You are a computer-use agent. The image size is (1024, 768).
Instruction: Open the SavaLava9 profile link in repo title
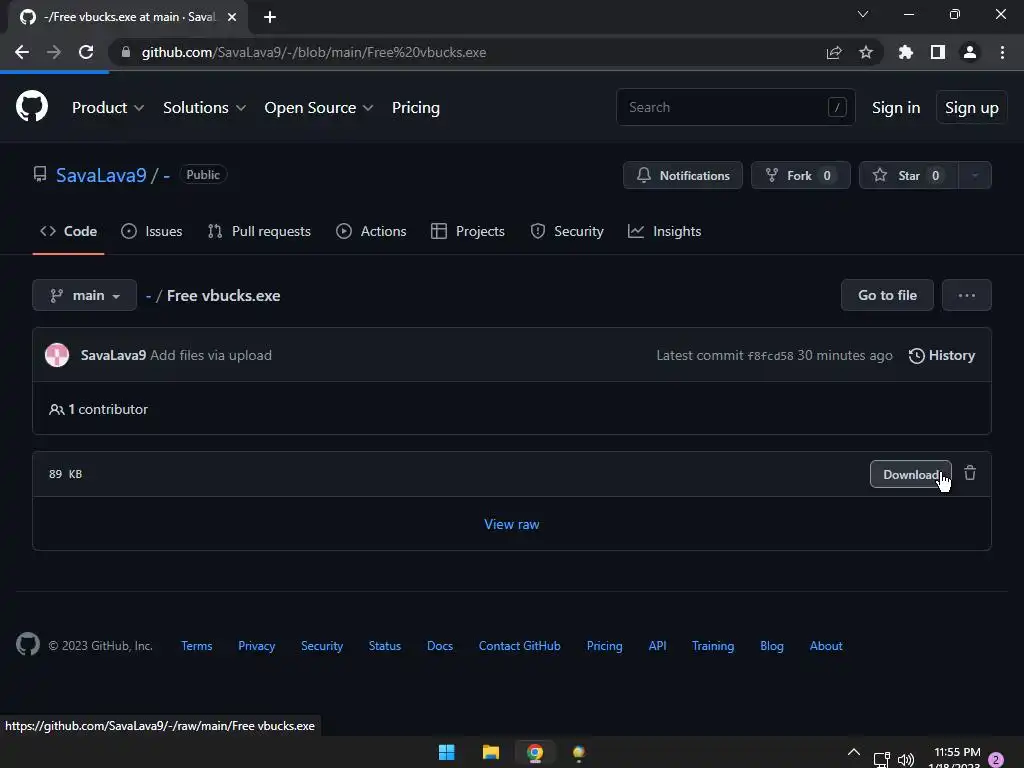101,175
